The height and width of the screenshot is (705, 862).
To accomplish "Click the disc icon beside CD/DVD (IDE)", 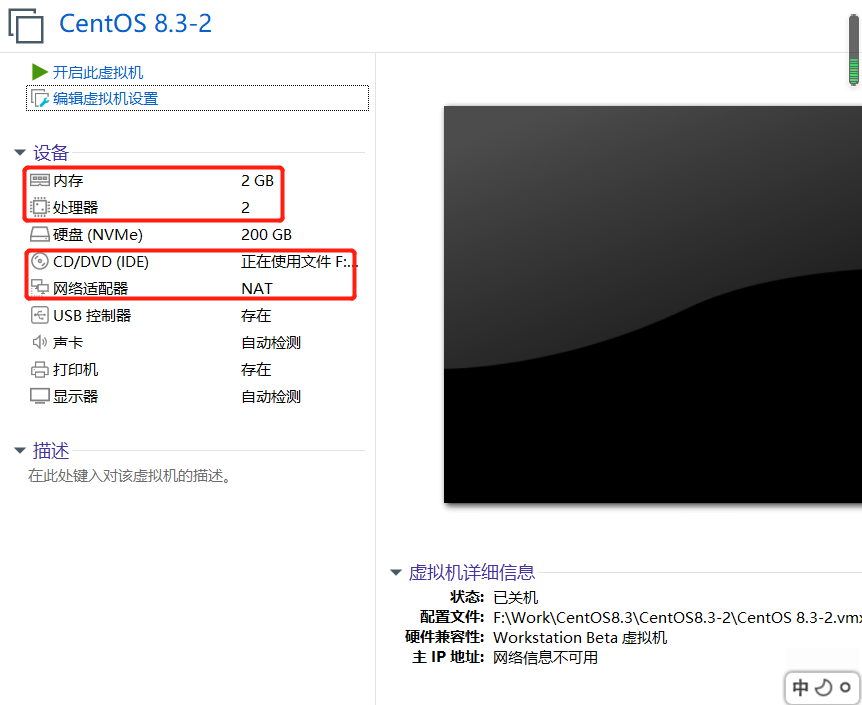I will [40, 261].
